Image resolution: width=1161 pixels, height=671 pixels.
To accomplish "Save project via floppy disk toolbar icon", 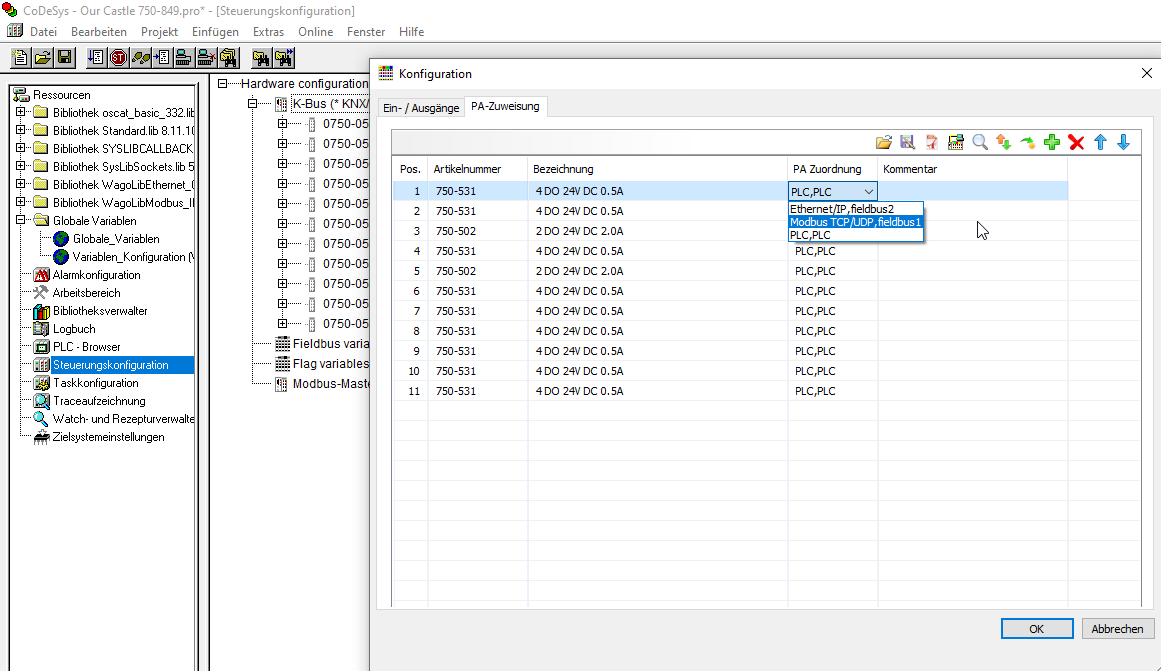I will coord(65,57).
